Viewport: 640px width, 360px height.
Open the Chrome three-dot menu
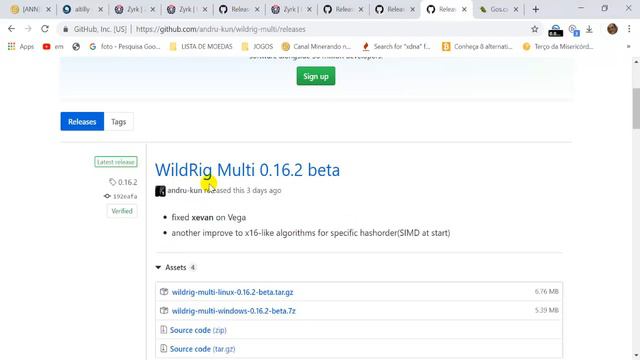tap(629, 29)
